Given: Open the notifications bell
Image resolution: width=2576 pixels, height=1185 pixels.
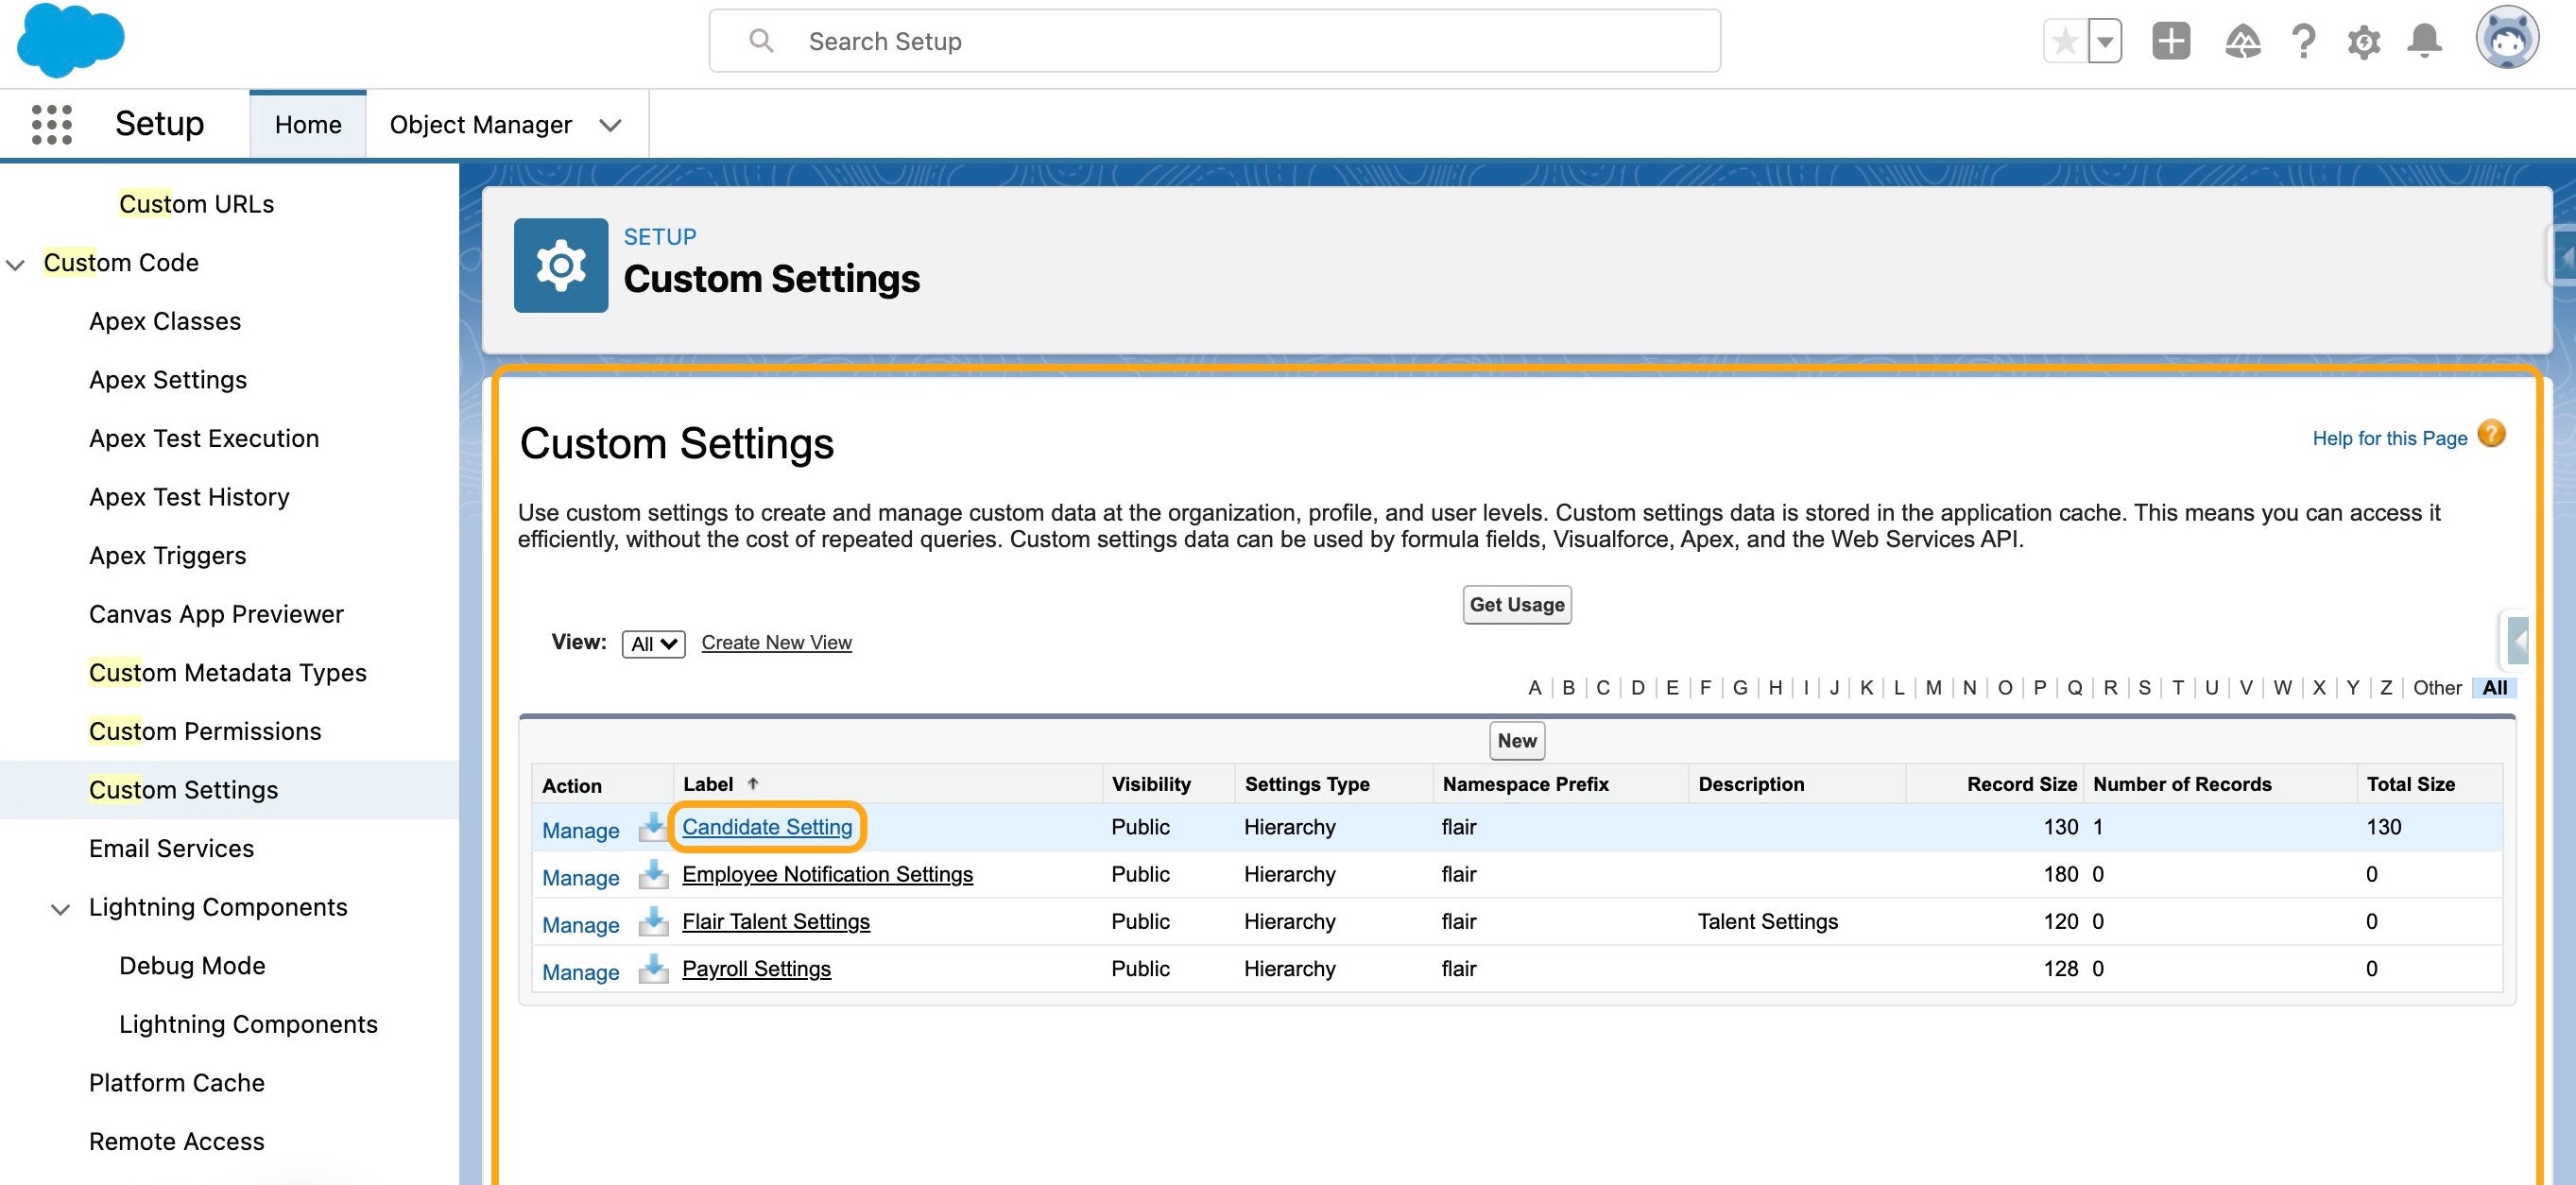Looking at the screenshot, I should pyautogui.click(x=2424, y=42).
